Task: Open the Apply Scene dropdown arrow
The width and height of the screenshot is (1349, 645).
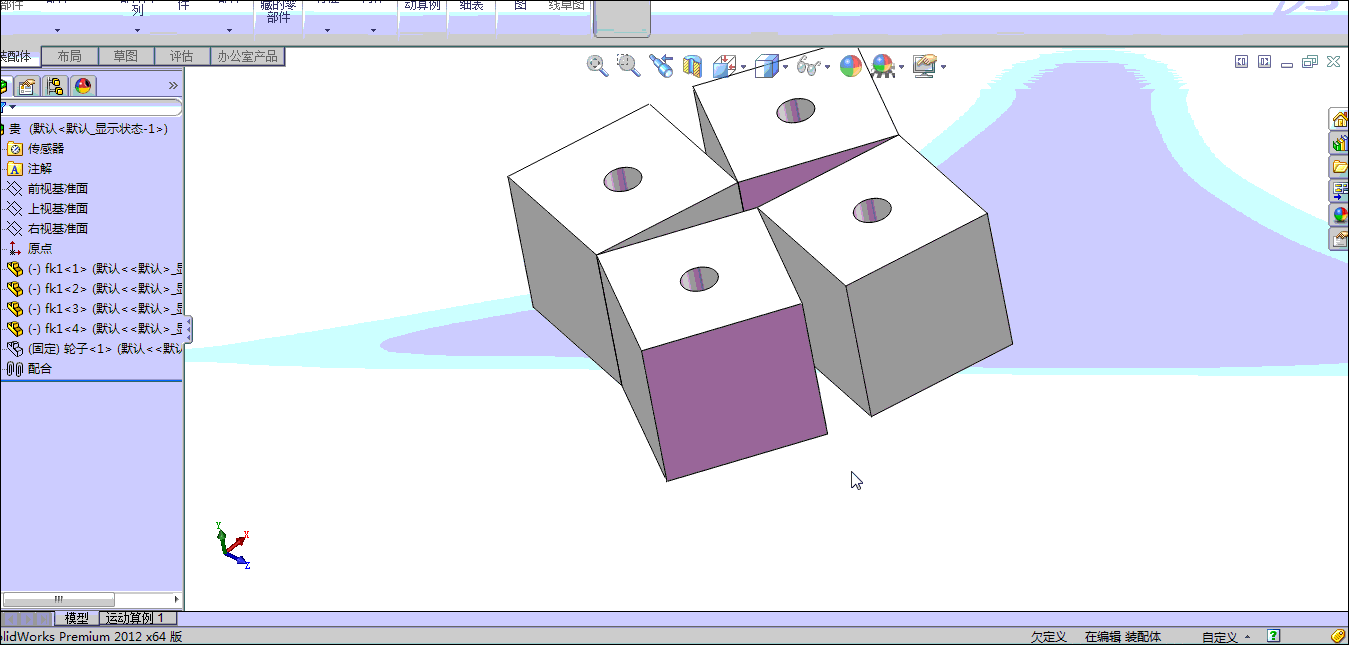Action: tap(901, 68)
